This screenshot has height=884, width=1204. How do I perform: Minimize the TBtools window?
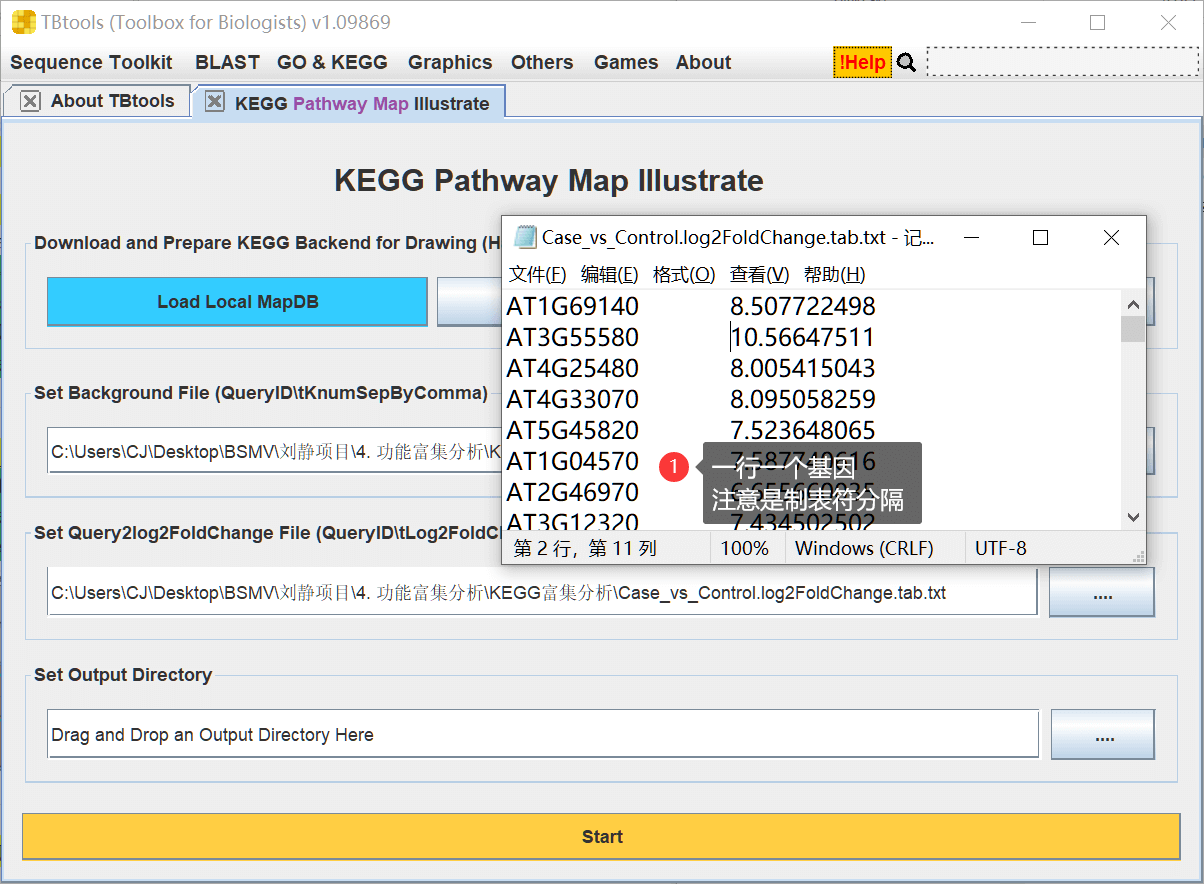1028,22
